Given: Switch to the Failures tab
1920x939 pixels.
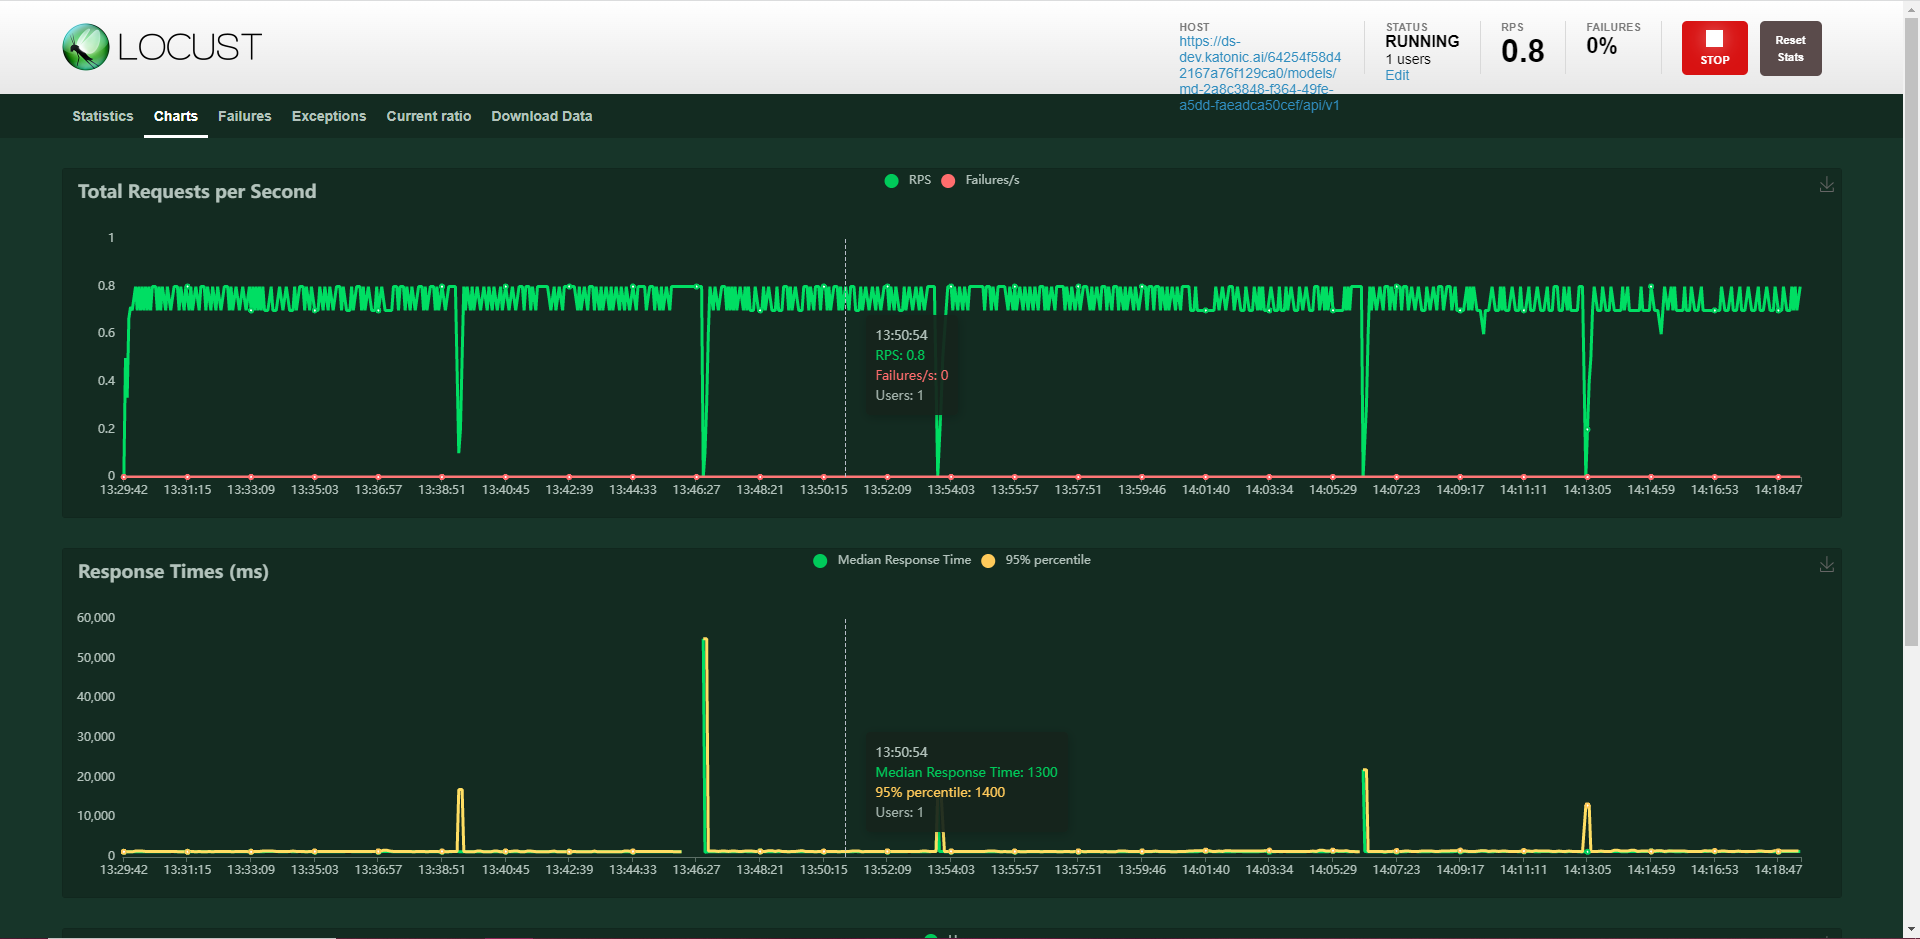Looking at the screenshot, I should pos(245,116).
